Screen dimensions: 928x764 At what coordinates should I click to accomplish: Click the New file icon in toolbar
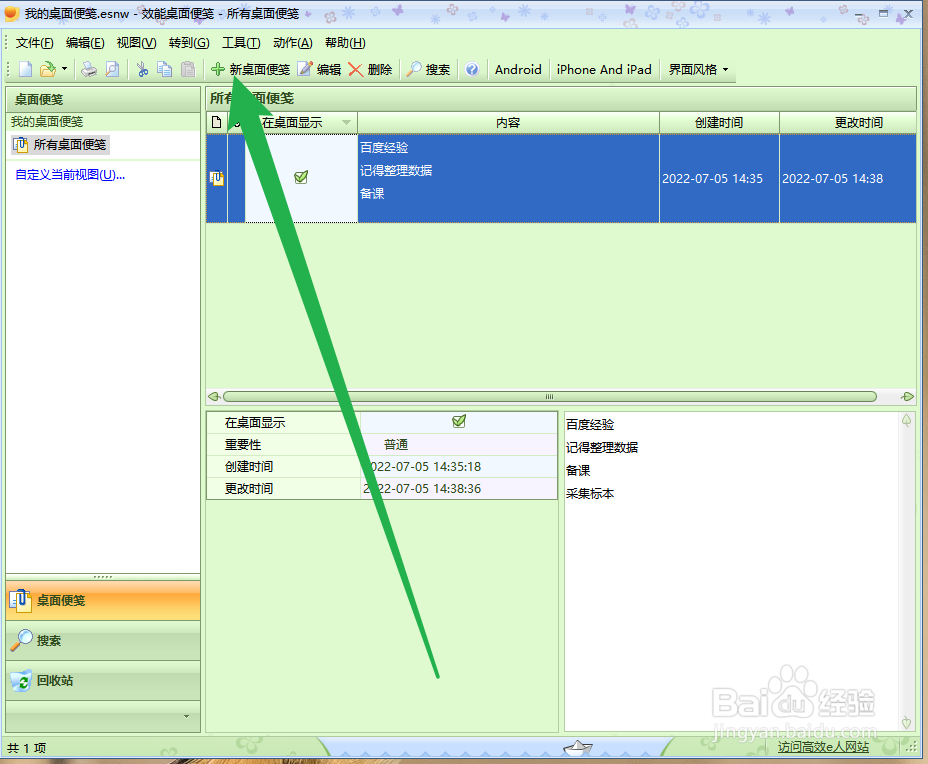[x=25, y=69]
